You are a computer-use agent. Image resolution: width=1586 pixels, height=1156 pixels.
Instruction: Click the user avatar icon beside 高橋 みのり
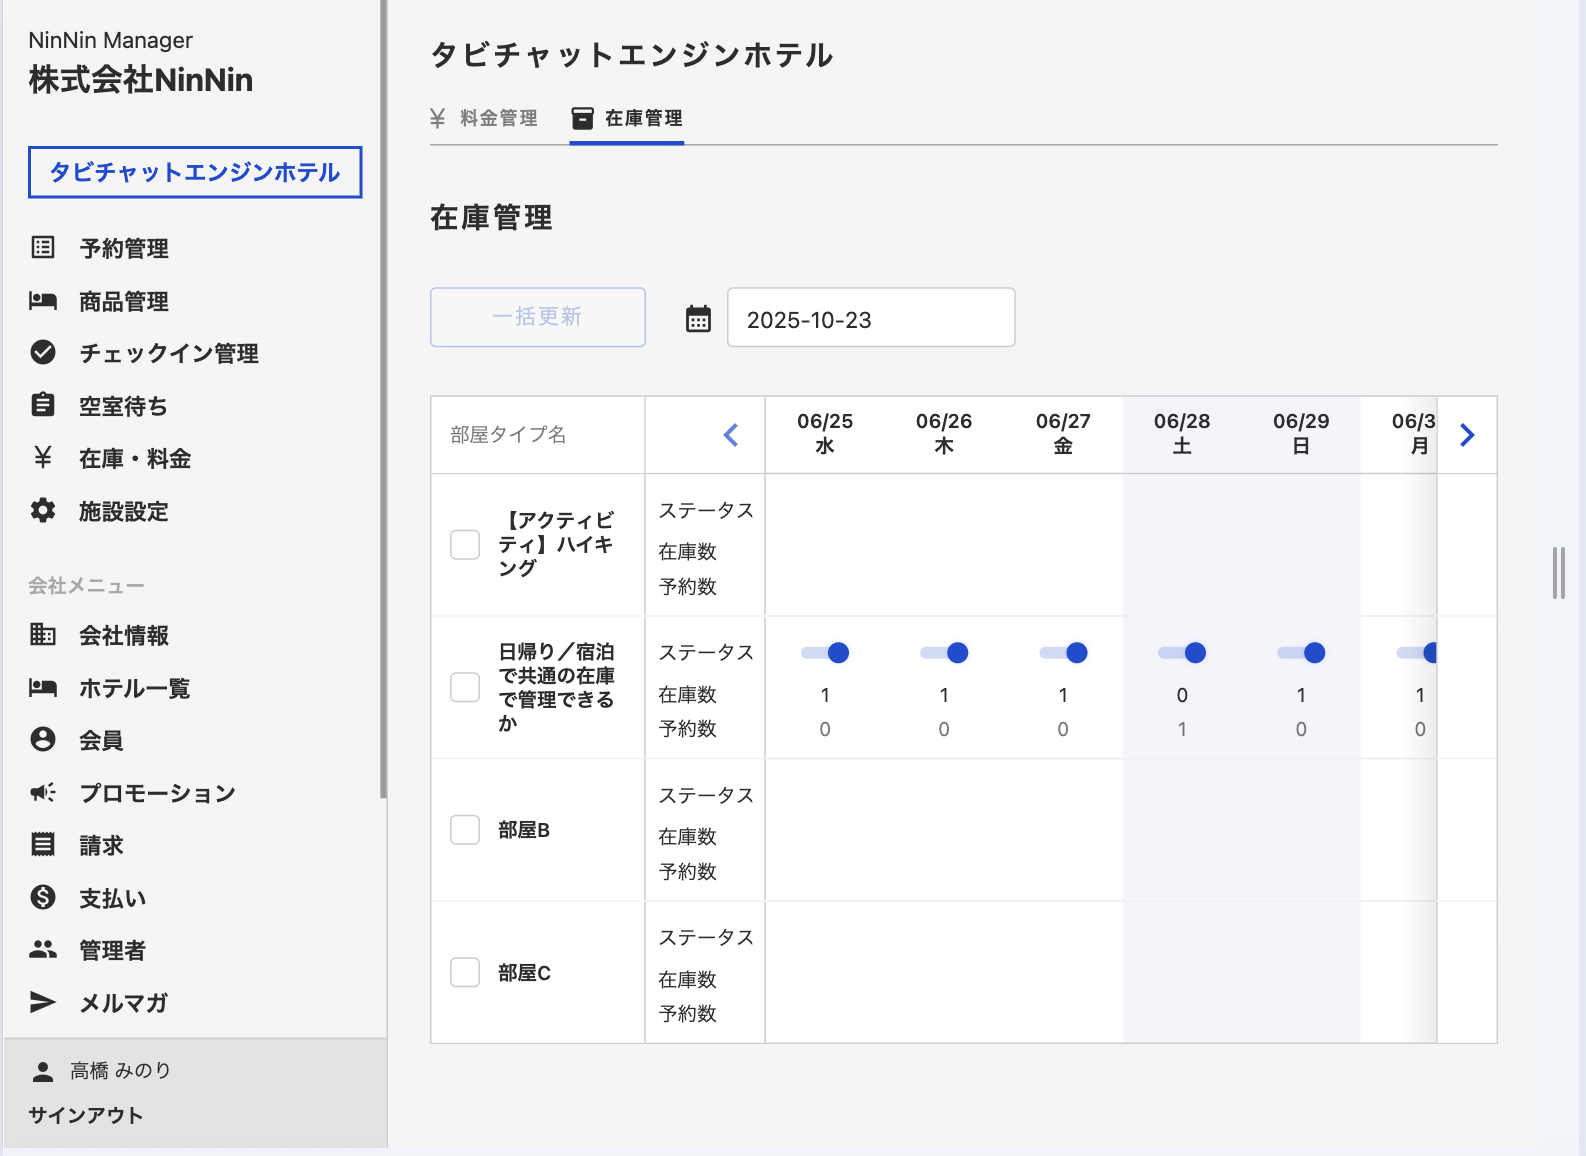pyautogui.click(x=43, y=1072)
